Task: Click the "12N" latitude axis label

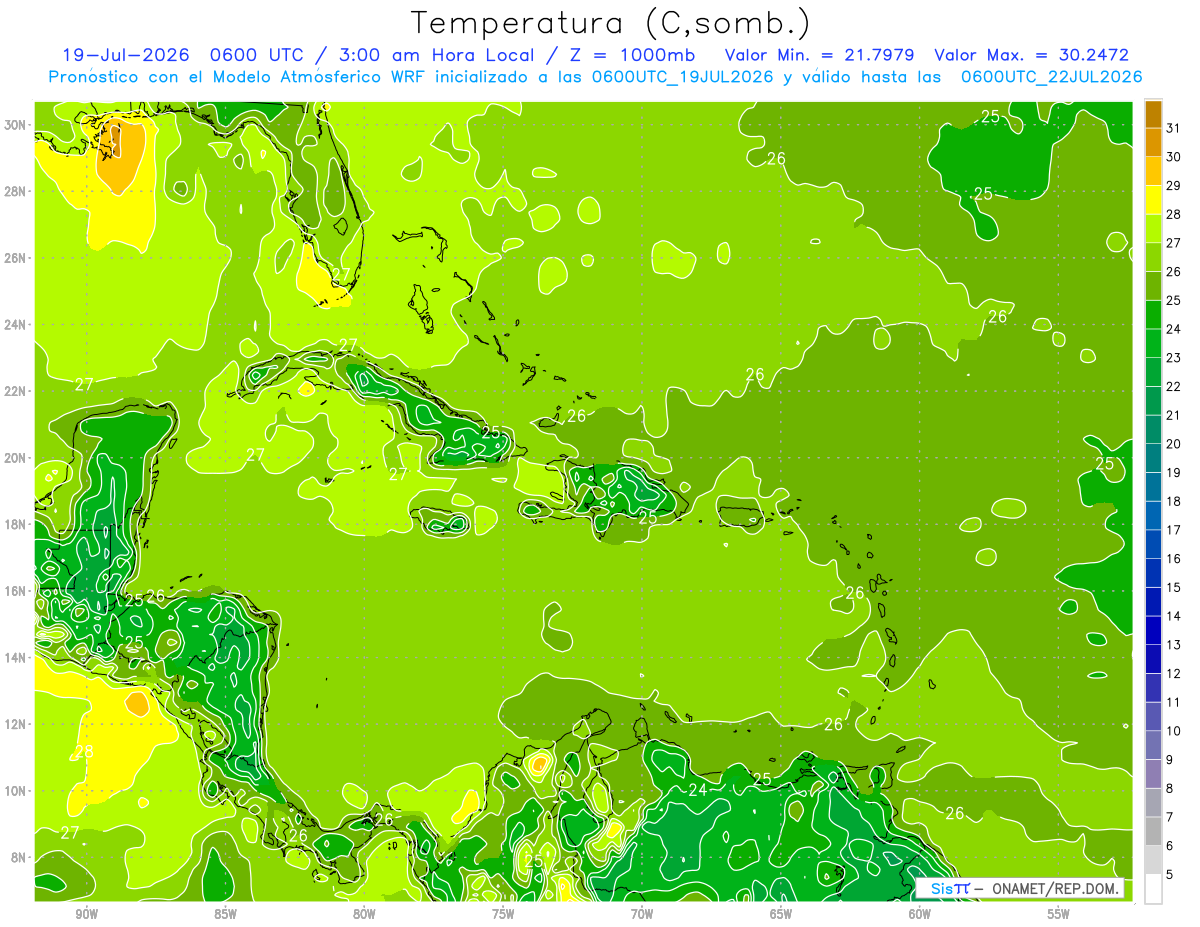Action: coord(15,724)
